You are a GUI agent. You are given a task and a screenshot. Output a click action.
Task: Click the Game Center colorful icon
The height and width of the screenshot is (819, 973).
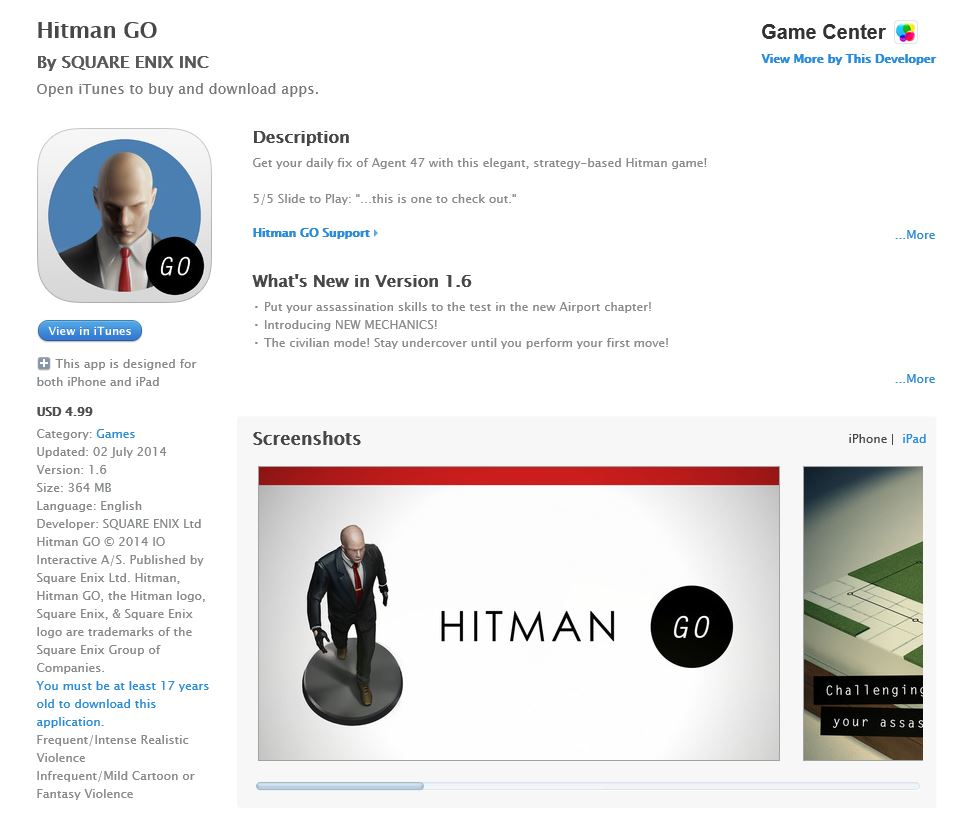[906, 32]
